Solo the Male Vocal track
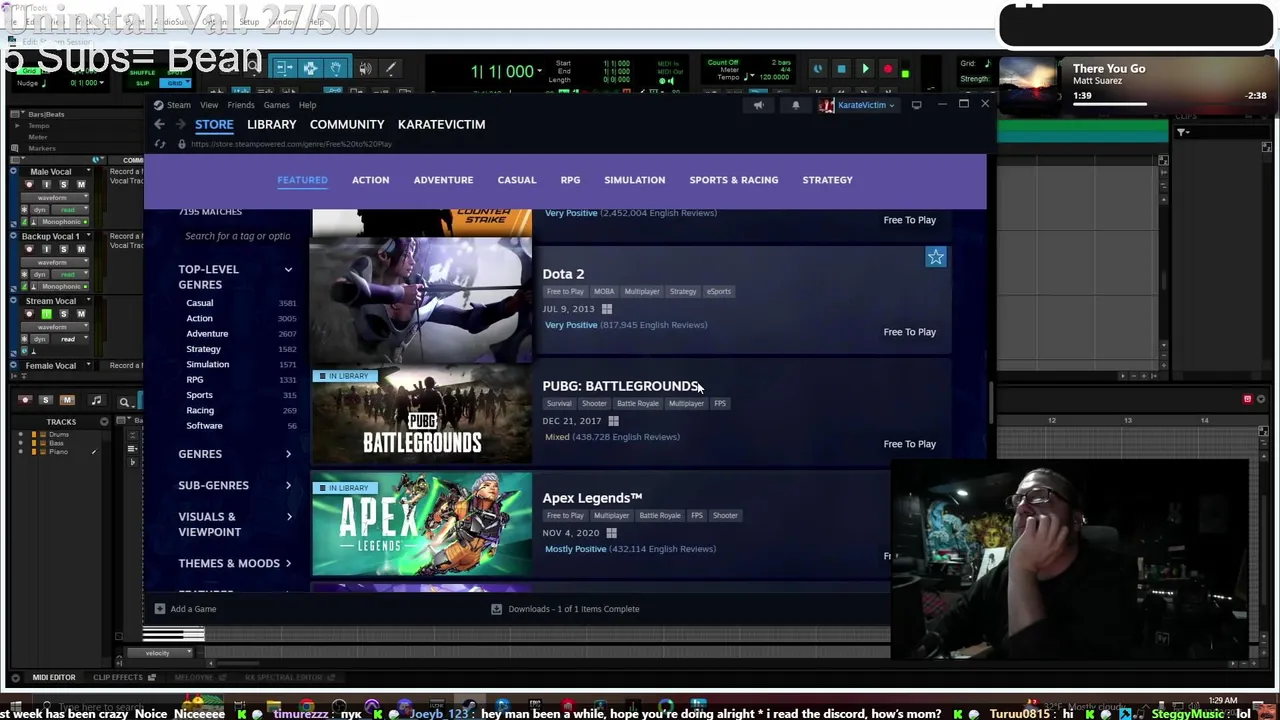 tap(64, 185)
